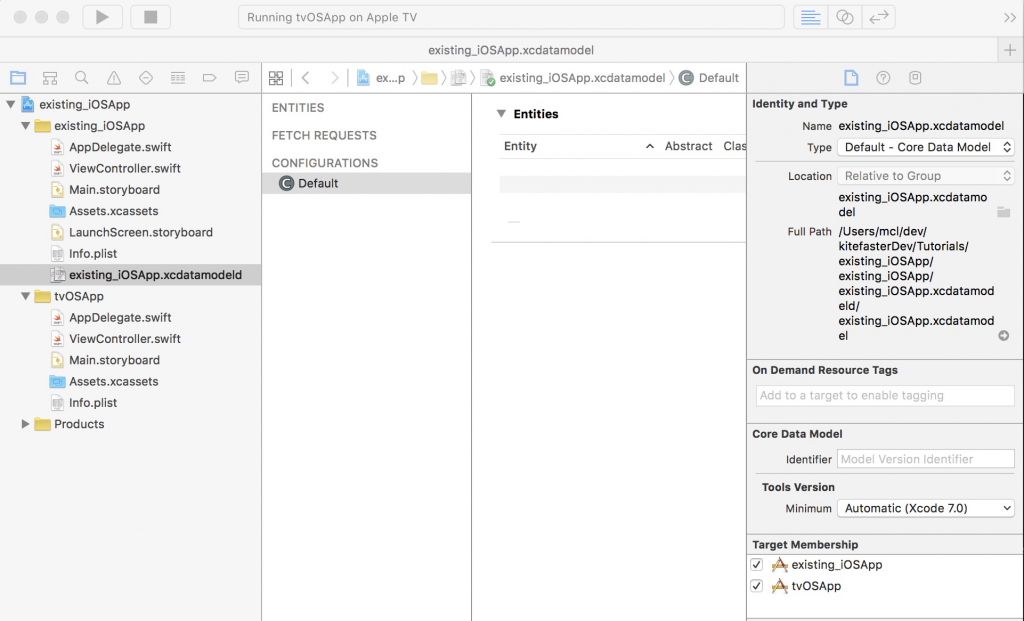Open the Symbol navigator
The height and width of the screenshot is (621, 1024).
(50, 78)
